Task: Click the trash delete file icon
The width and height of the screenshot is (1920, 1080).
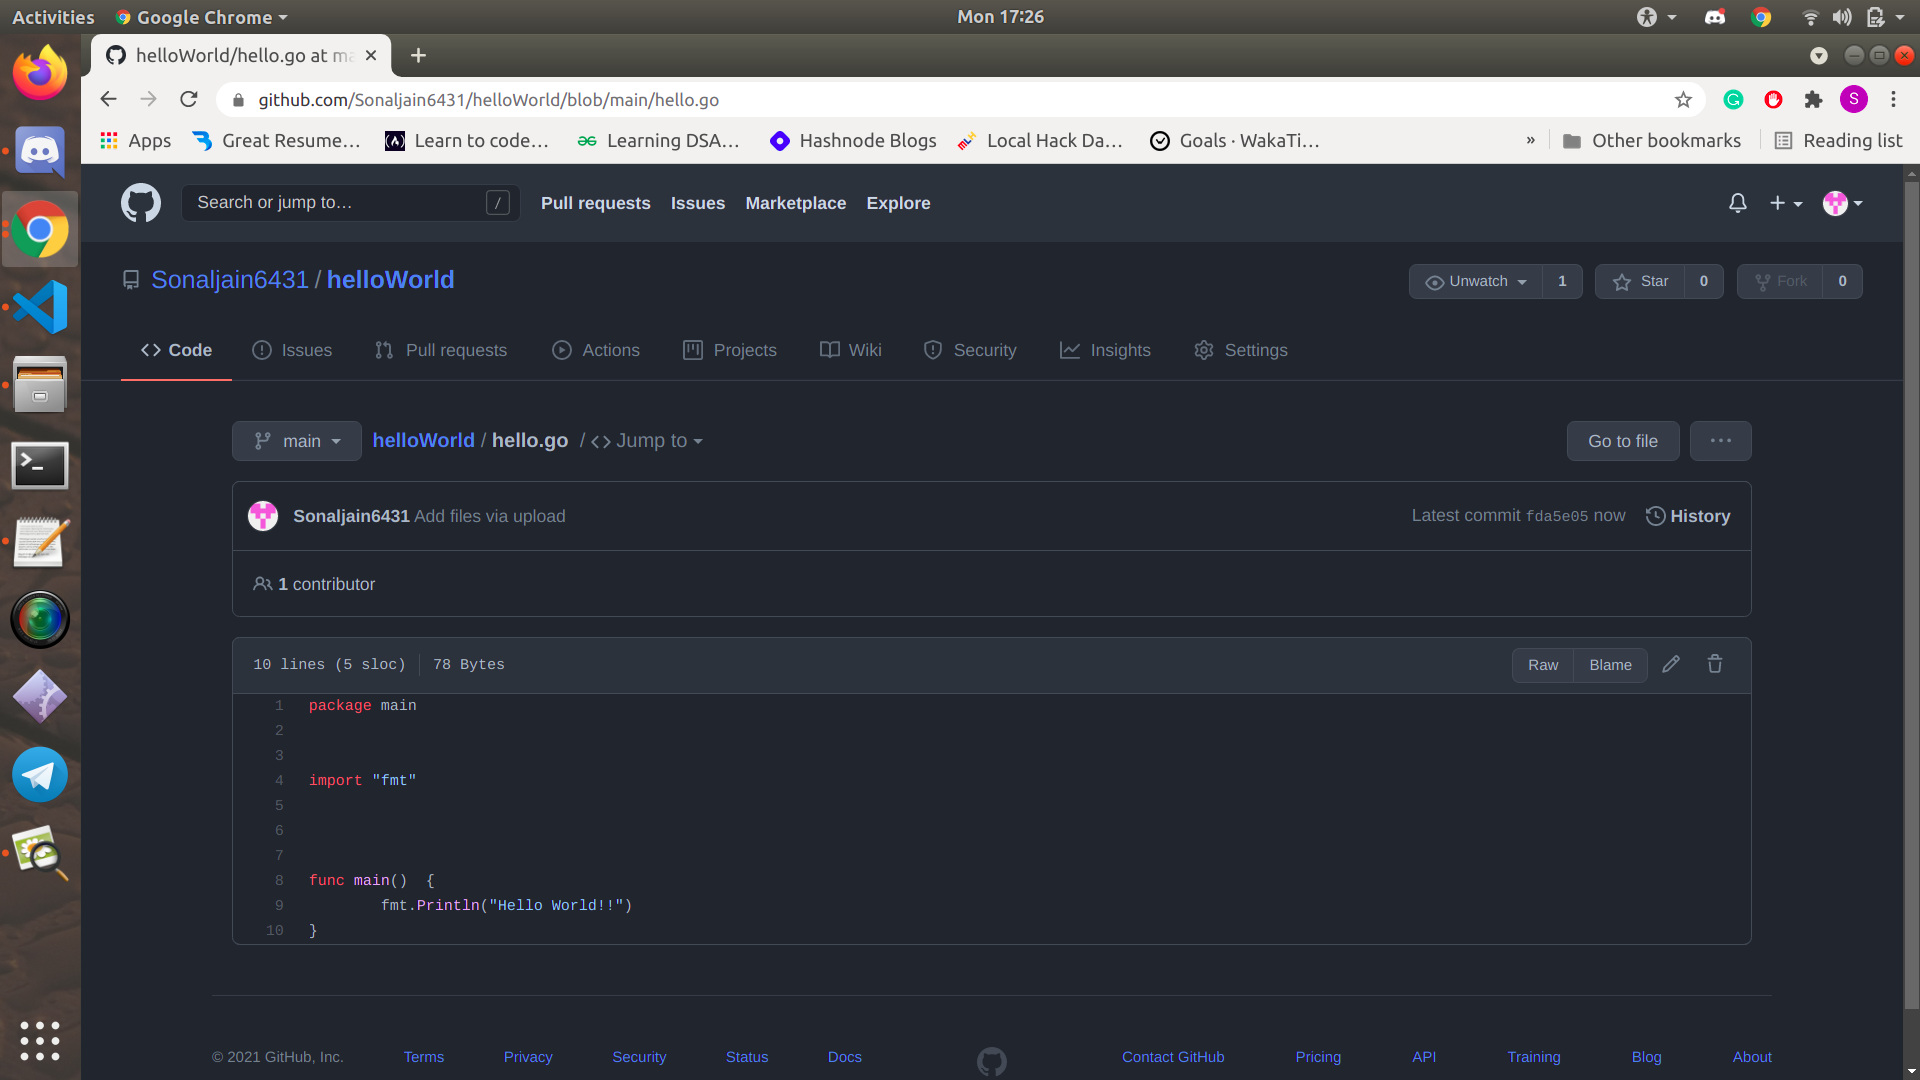Action: click(1715, 664)
